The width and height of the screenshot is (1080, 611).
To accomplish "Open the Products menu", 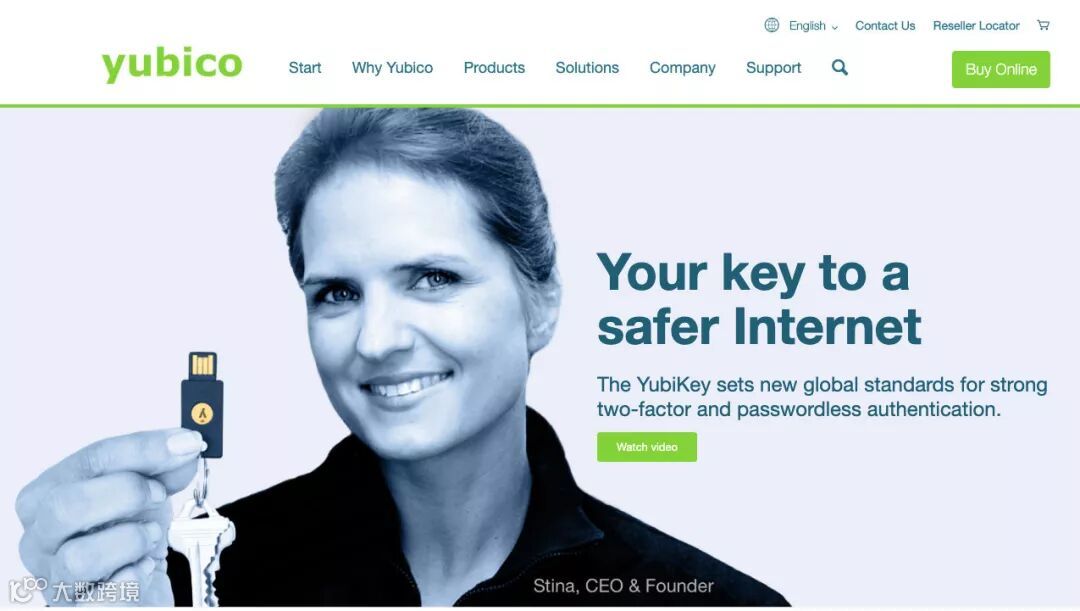I will 494,68.
